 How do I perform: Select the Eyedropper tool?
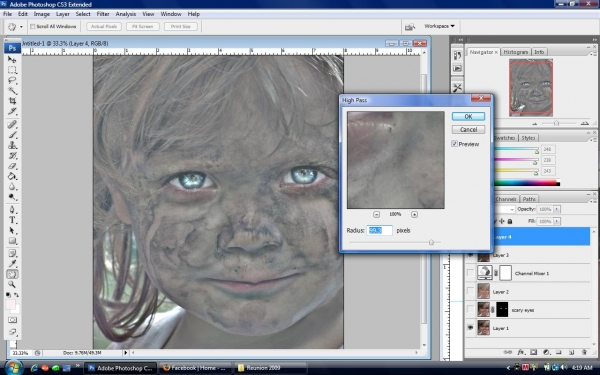[x=12, y=264]
